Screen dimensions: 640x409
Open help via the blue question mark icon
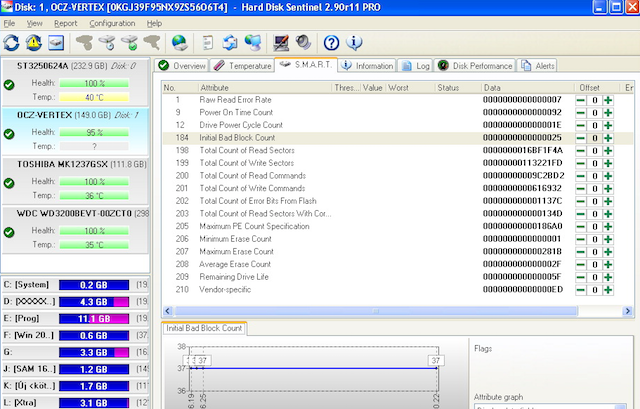point(331,43)
